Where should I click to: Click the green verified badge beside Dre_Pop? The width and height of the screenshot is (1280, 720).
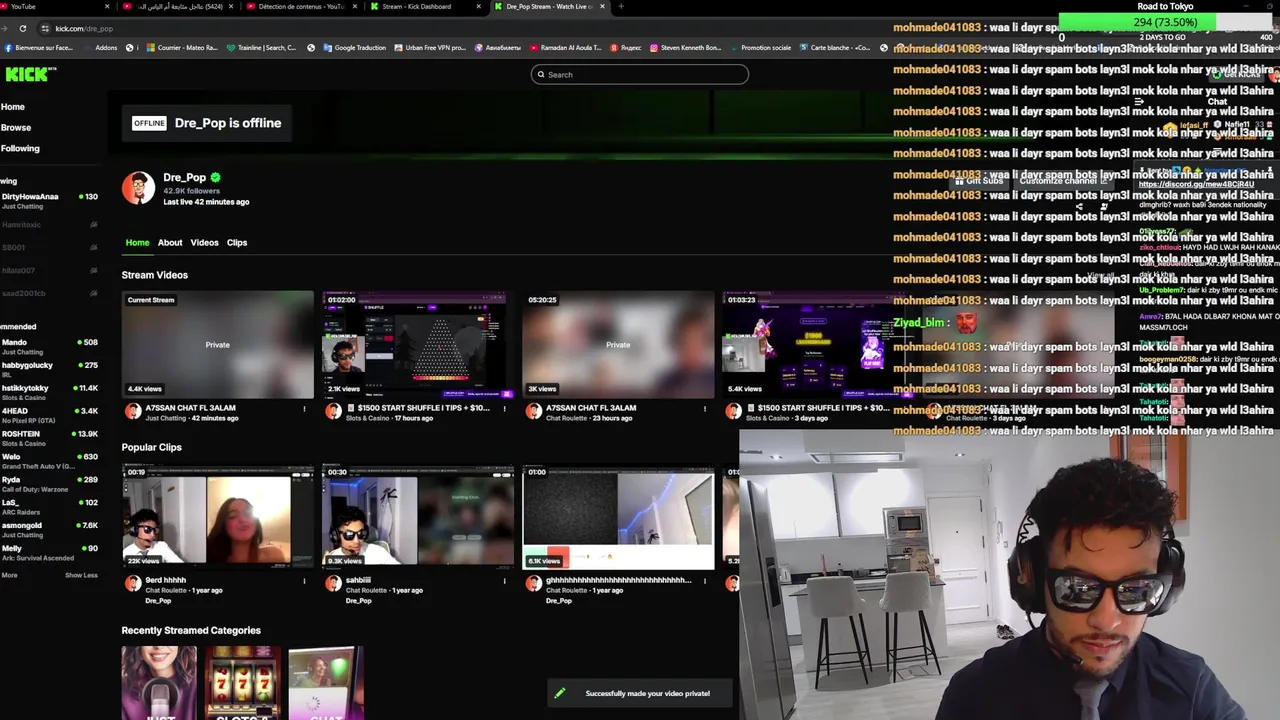[215, 177]
